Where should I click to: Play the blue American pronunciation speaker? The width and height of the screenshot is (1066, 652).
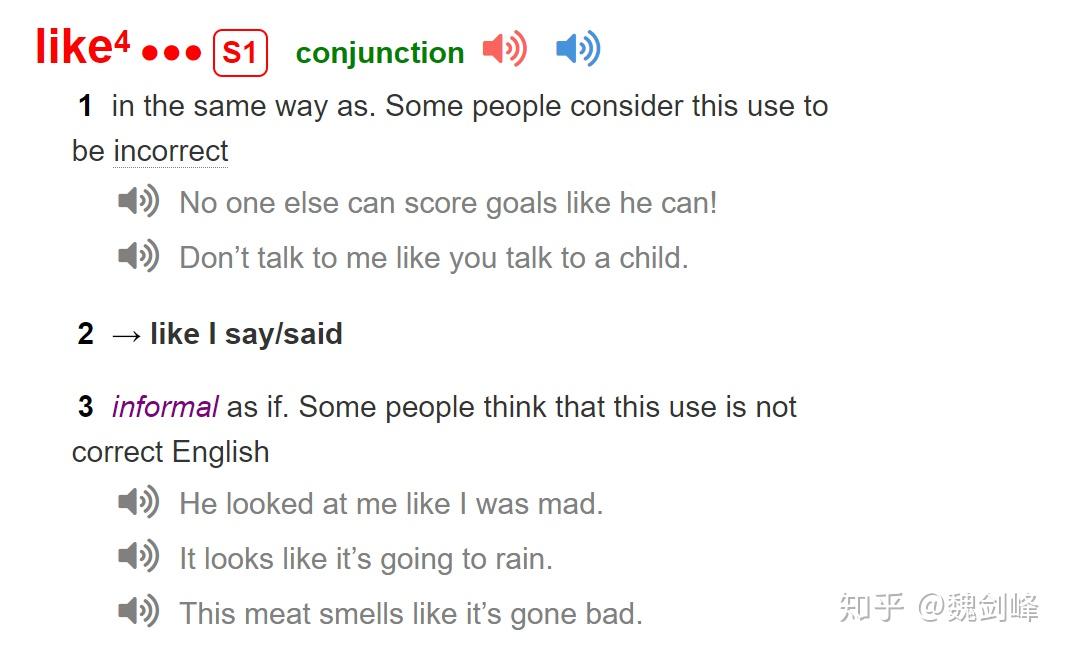[x=577, y=48]
